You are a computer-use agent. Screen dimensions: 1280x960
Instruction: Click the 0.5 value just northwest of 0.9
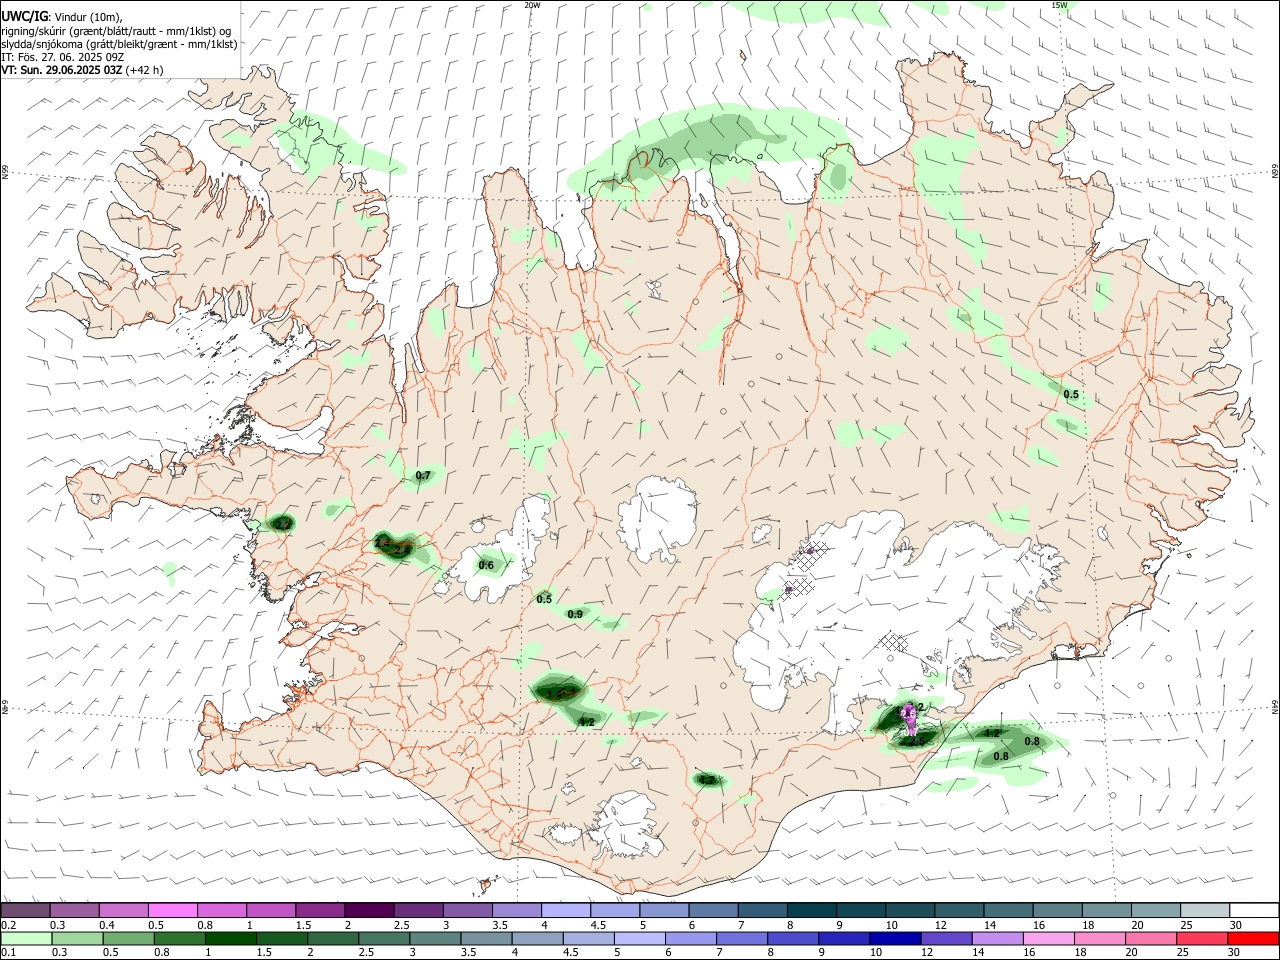pos(544,599)
